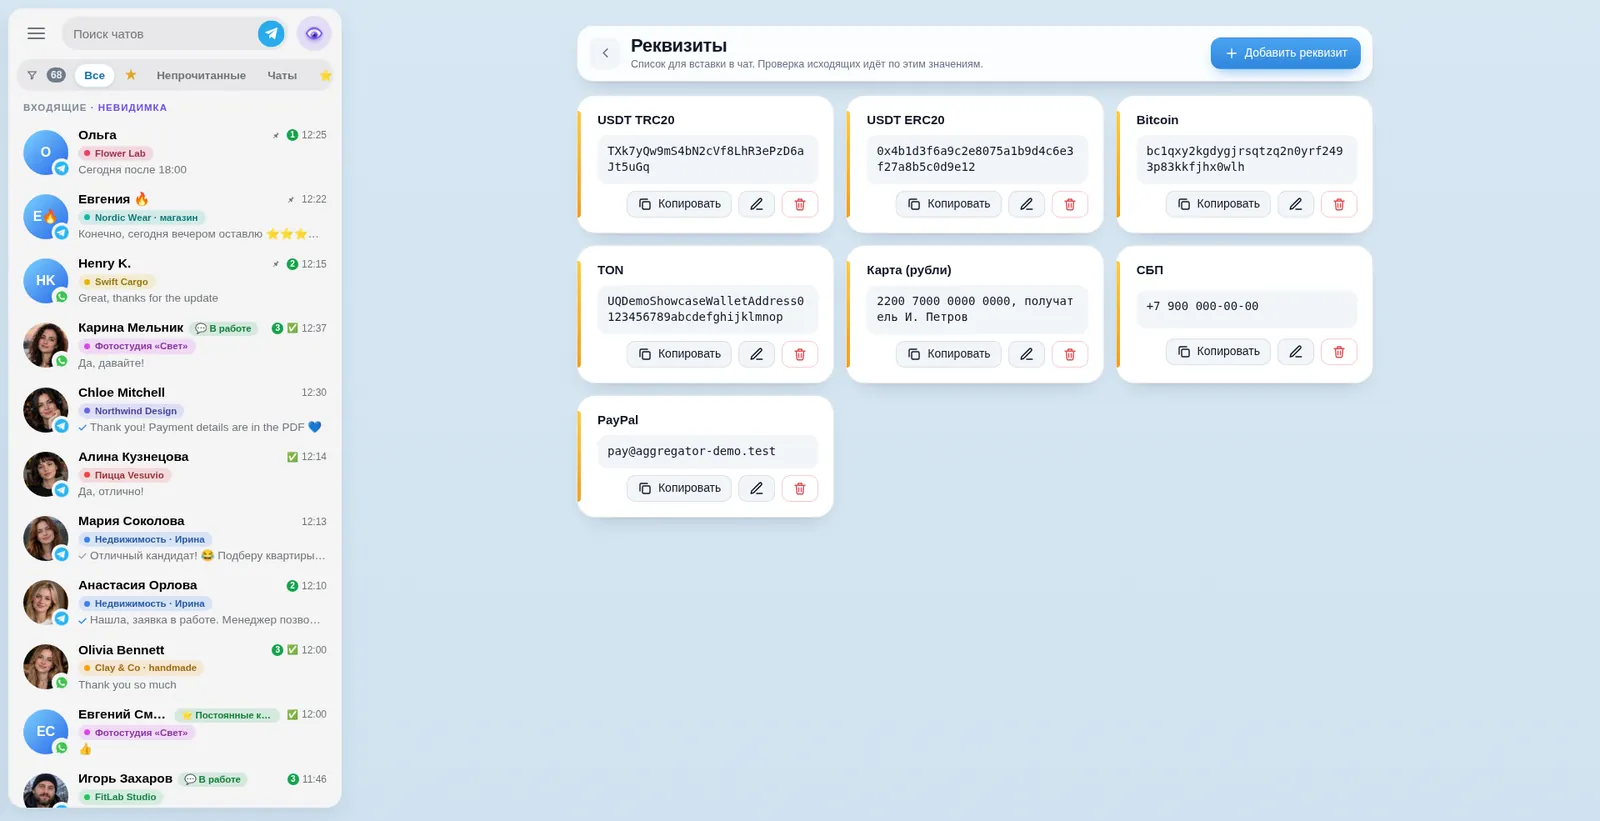Edit the USDT ERC20 requisite

pyautogui.click(x=1026, y=204)
